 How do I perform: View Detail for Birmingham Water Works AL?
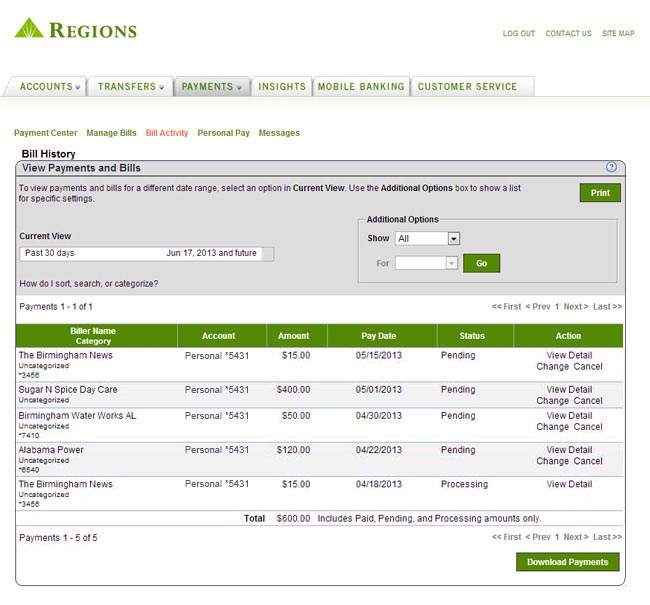pos(569,415)
